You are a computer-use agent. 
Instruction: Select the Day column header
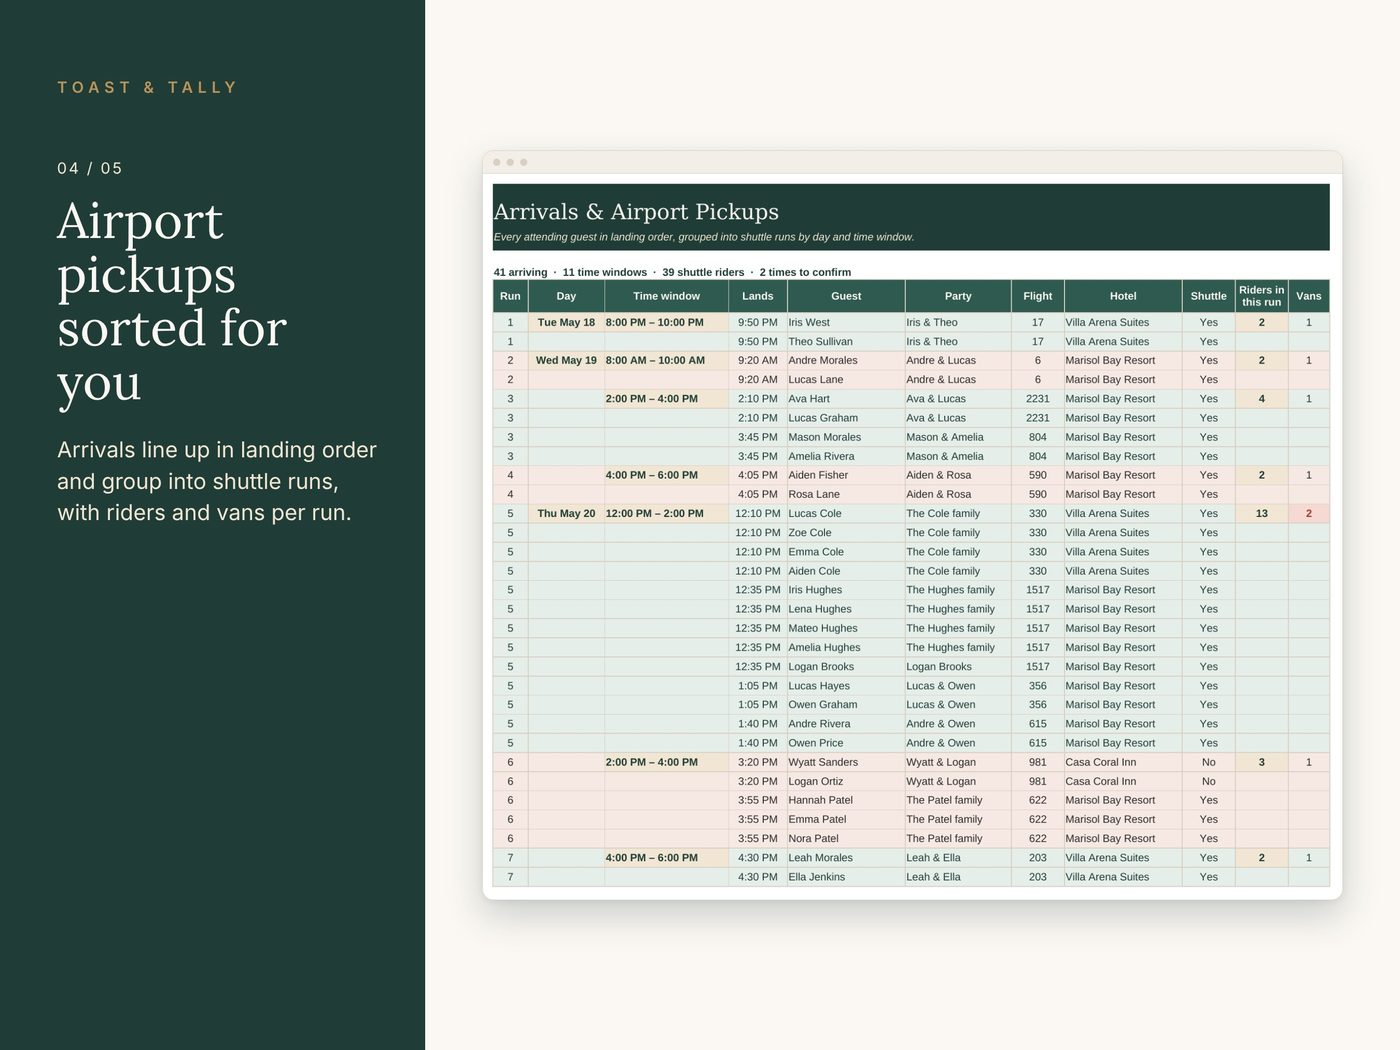tap(566, 296)
